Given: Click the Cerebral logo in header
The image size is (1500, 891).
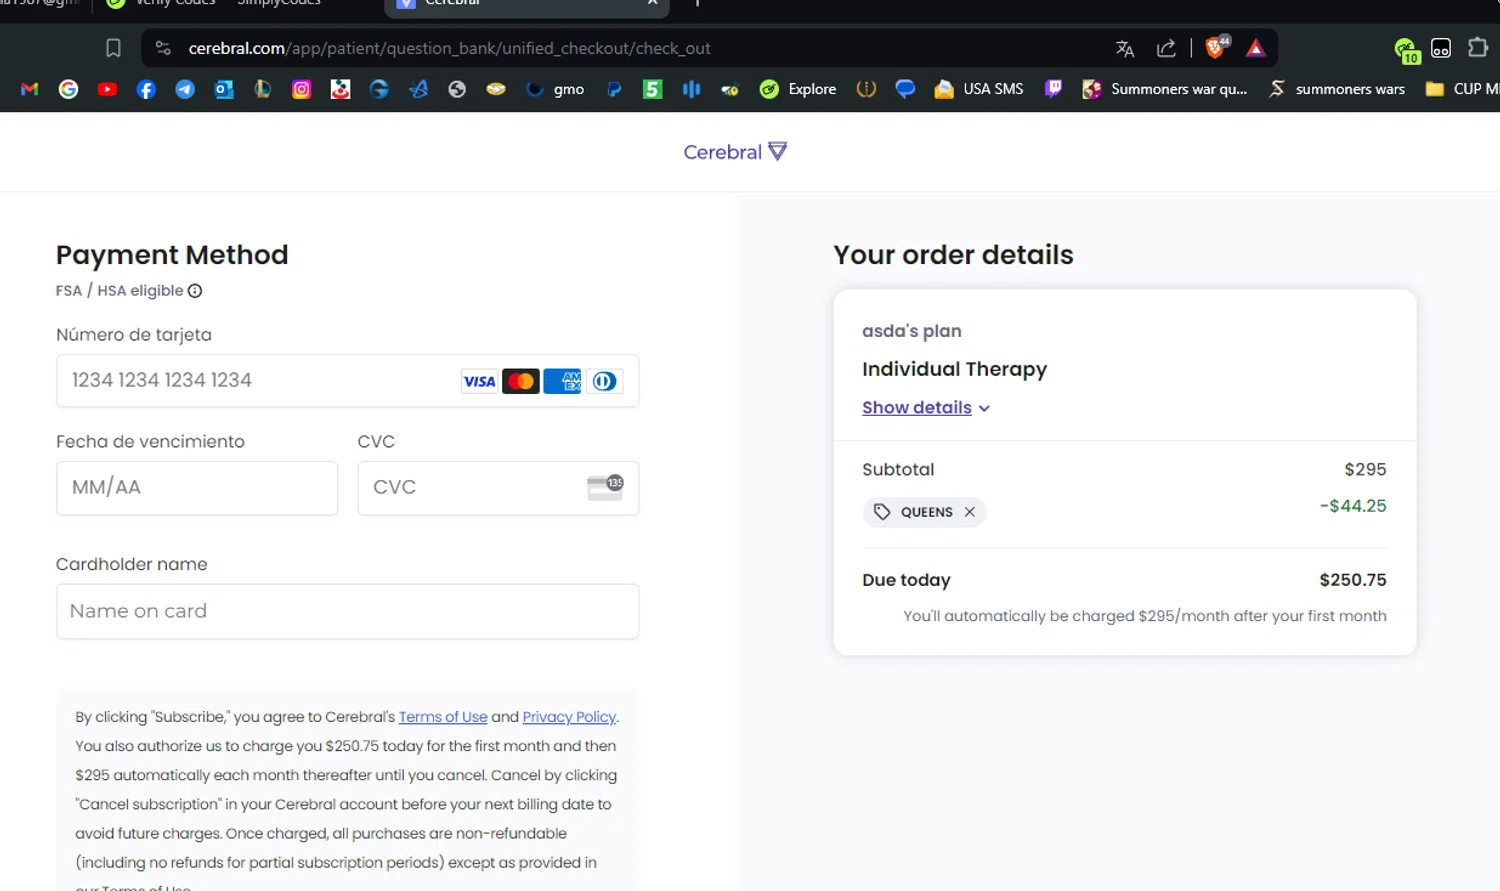Looking at the screenshot, I should point(735,152).
